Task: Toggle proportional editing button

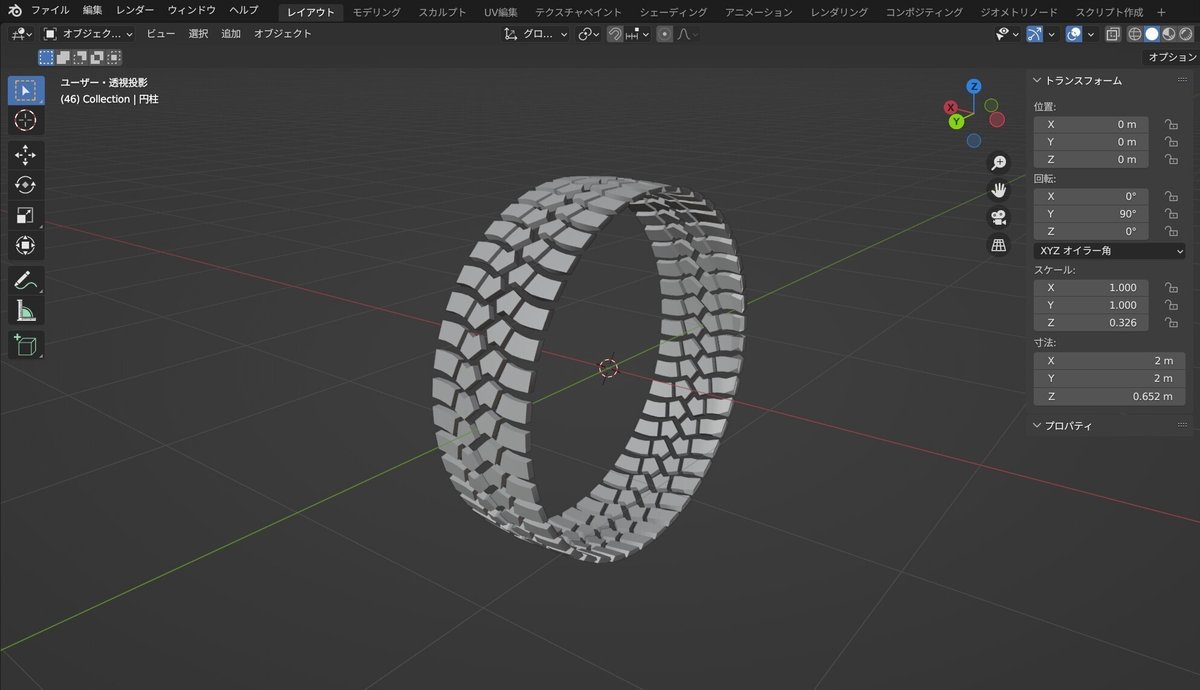Action: pos(665,34)
